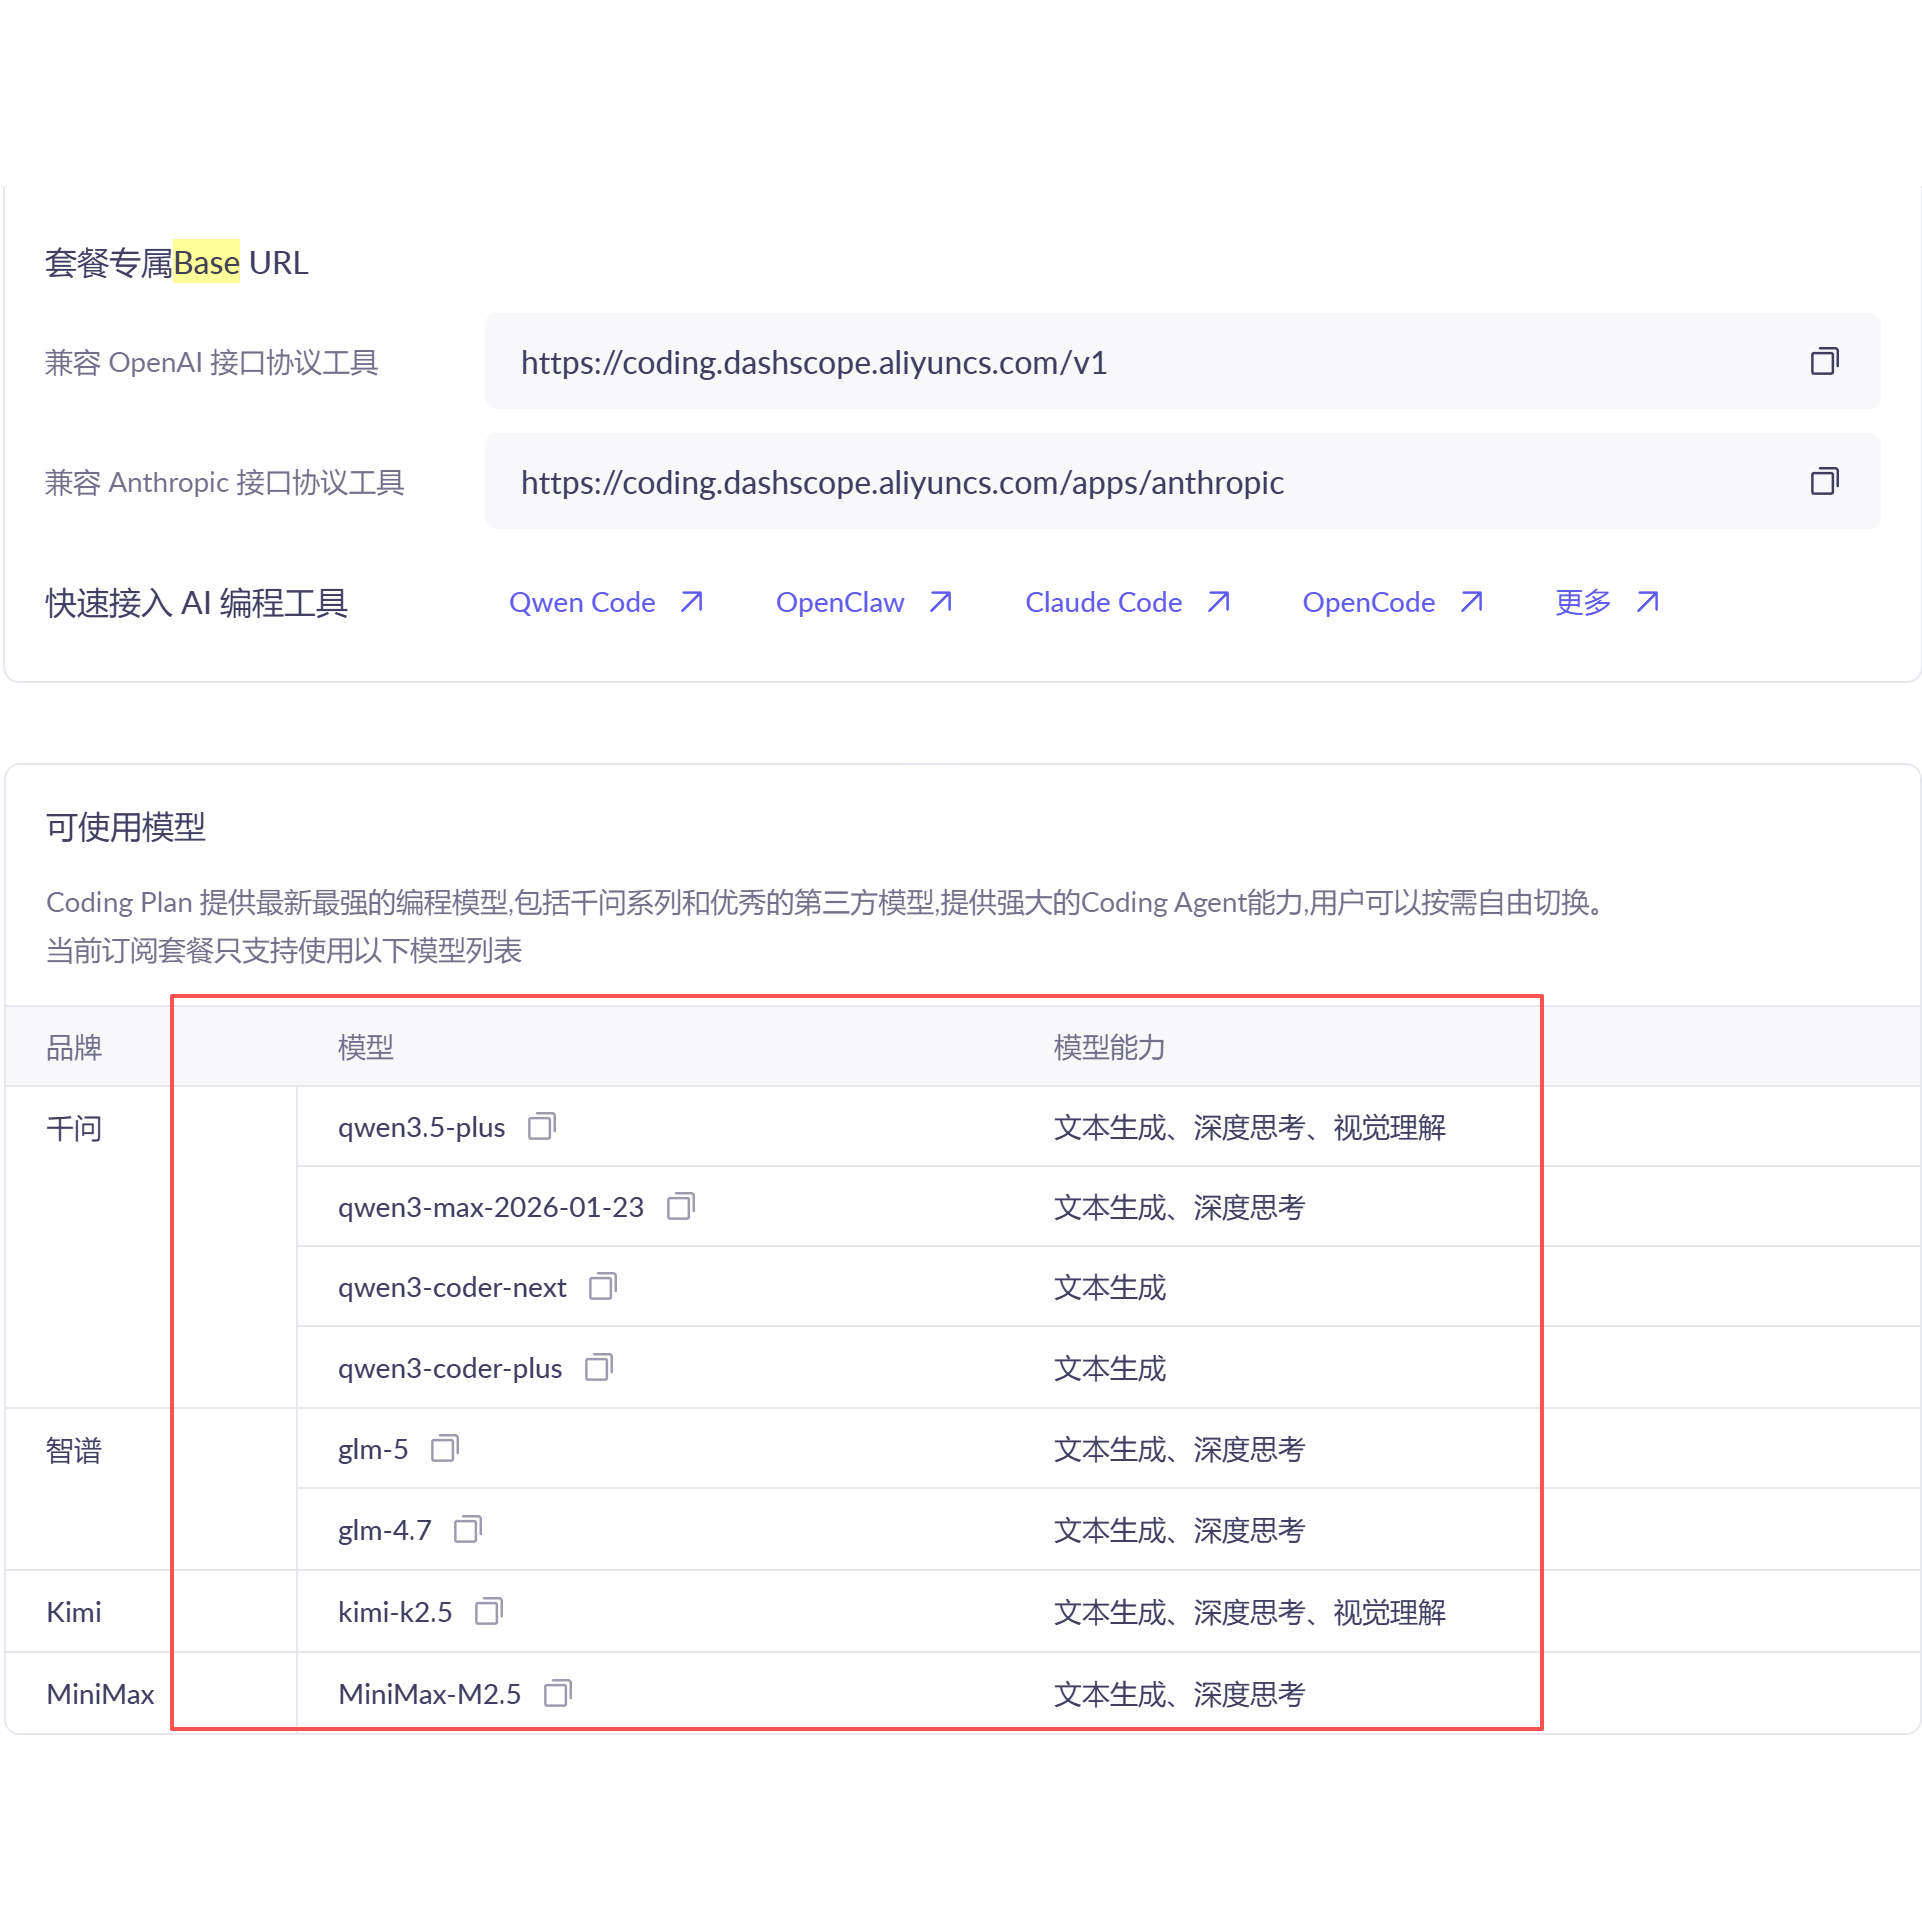Click the 可使用模型 section heading
Image resolution: width=1922 pixels, height=1922 pixels.
click(126, 827)
